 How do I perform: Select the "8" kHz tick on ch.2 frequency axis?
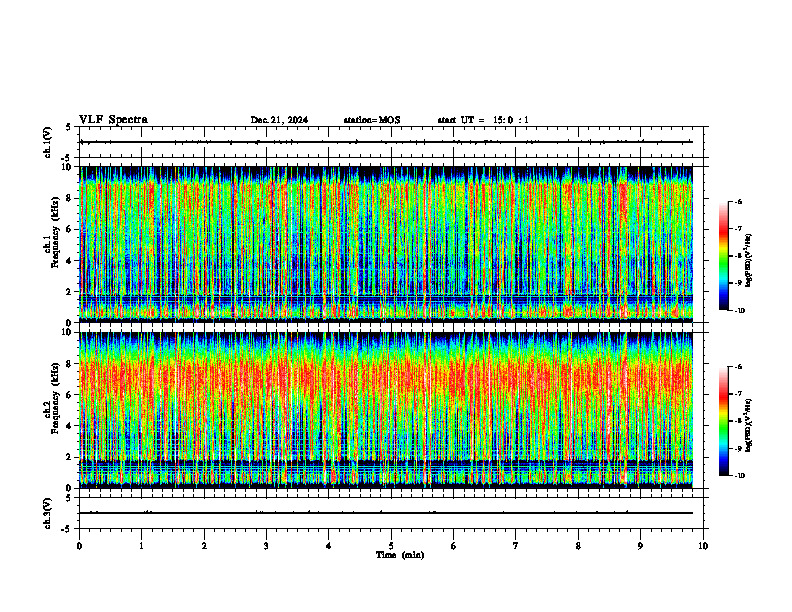[70, 364]
